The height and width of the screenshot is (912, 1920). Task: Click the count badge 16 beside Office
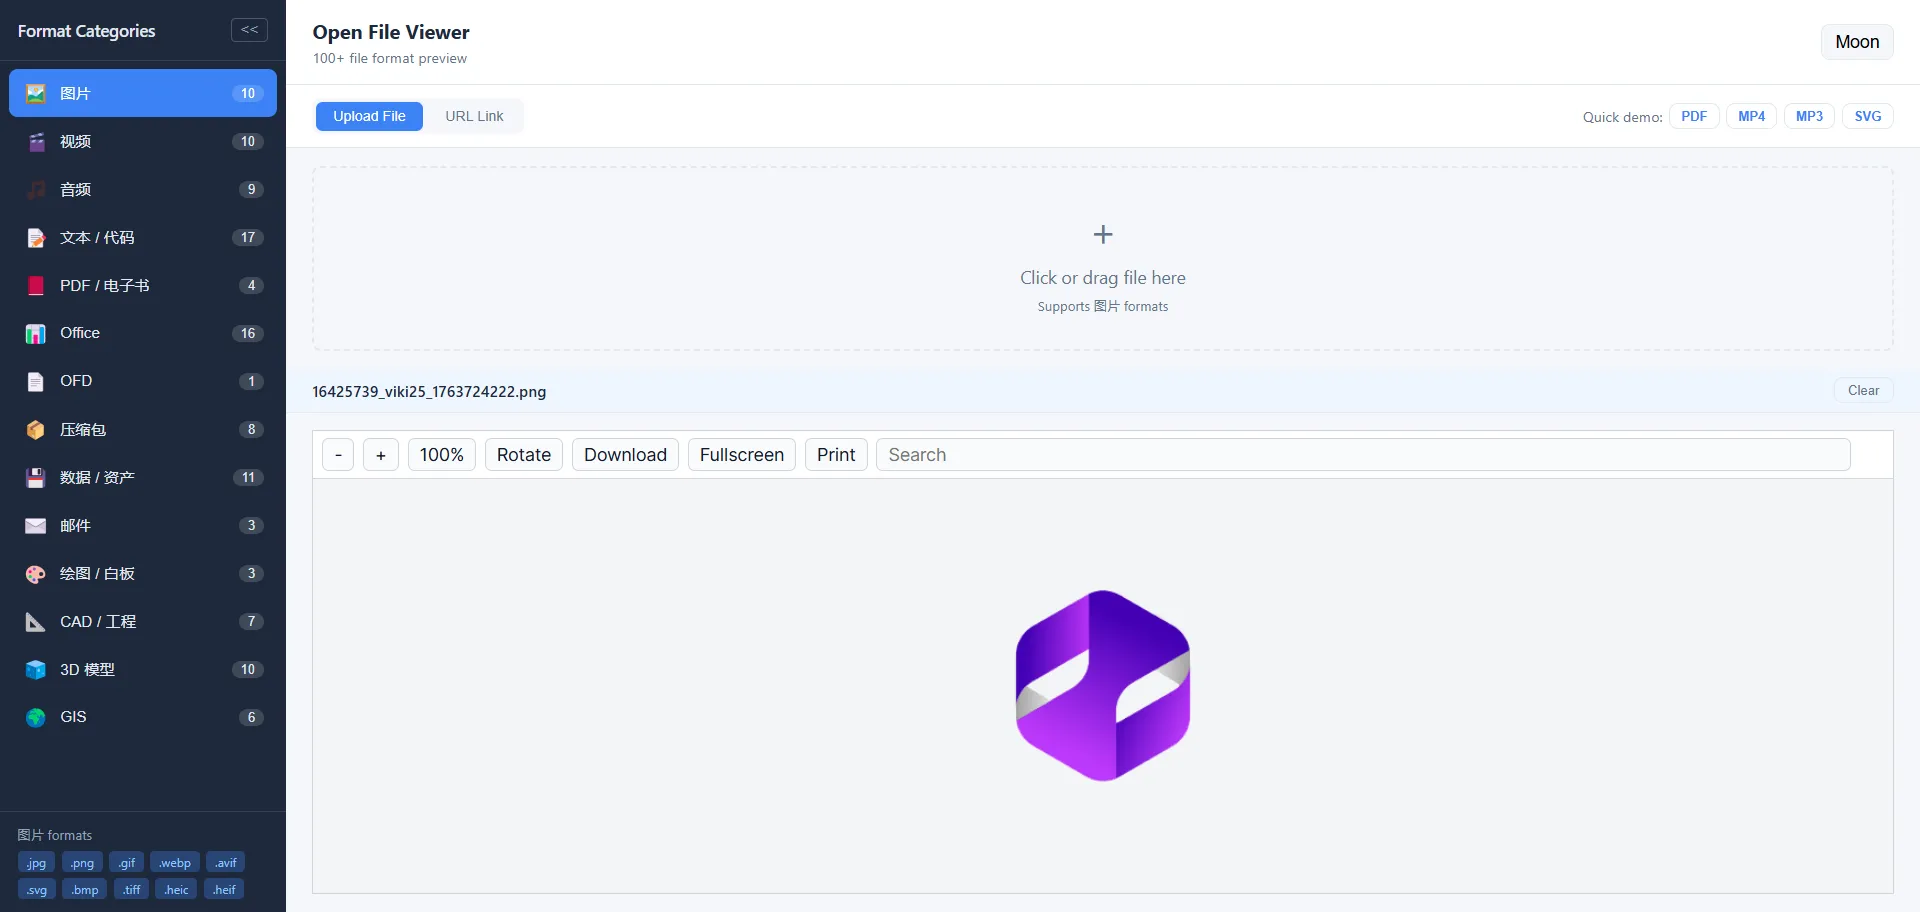pyautogui.click(x=248, y=333)
